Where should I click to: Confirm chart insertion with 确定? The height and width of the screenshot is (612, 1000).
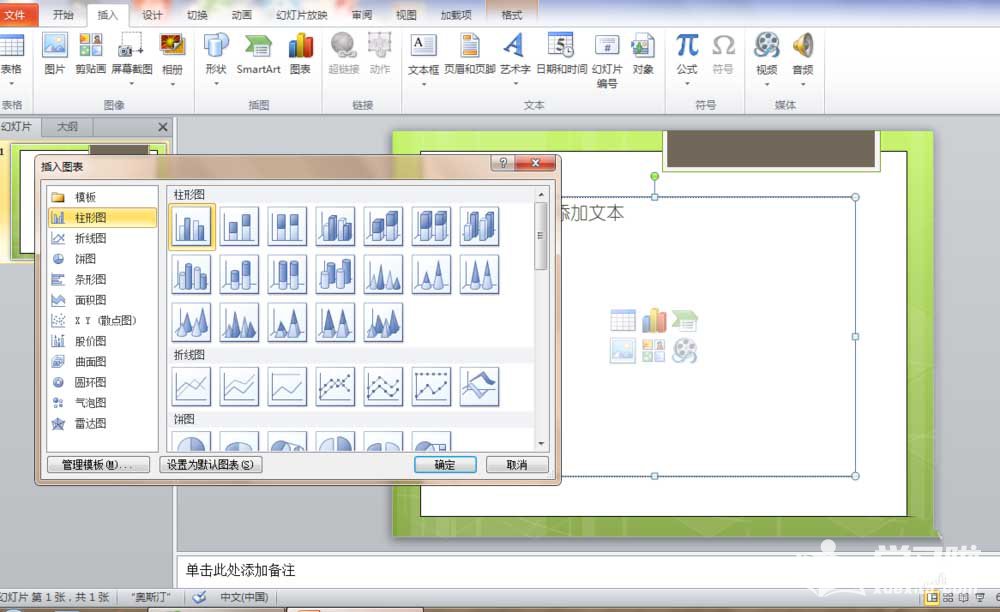pos(444,464)
